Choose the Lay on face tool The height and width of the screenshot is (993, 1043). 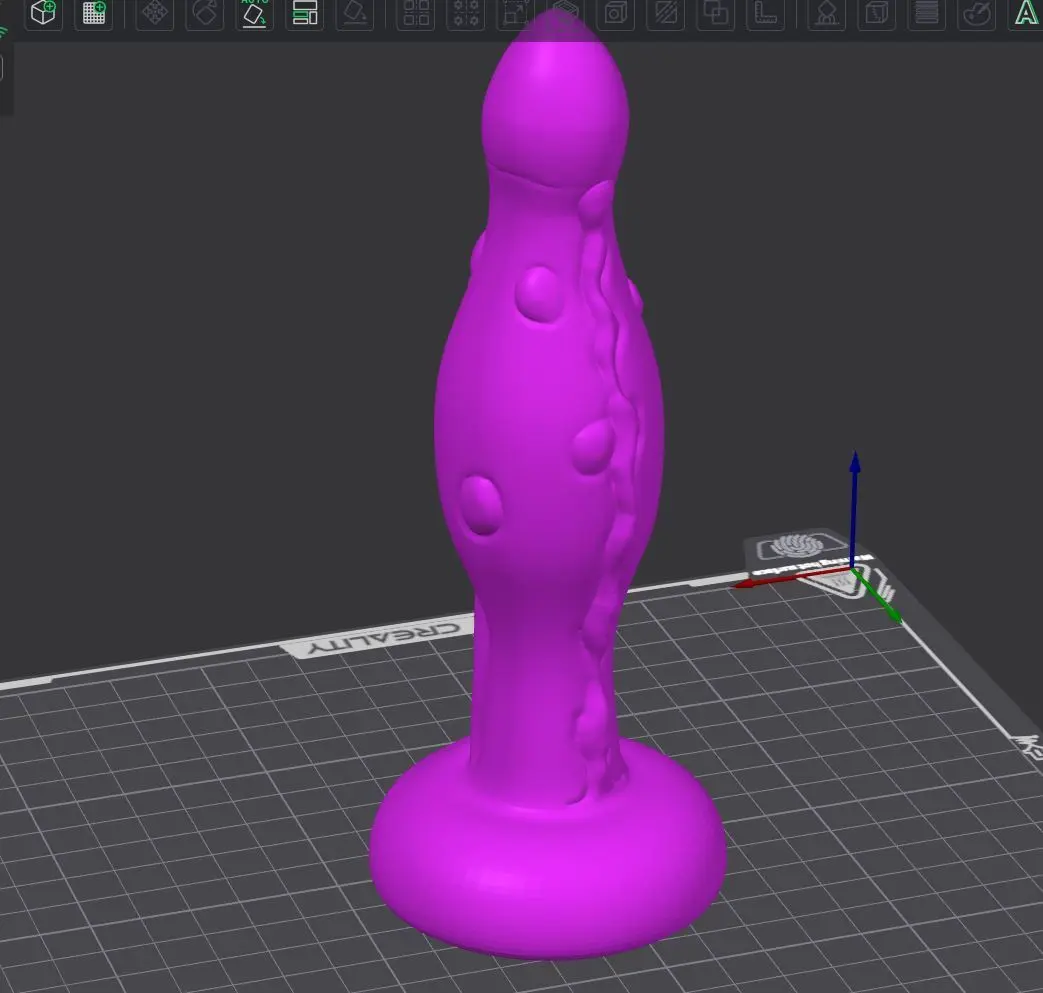click(x=355, y=13)
